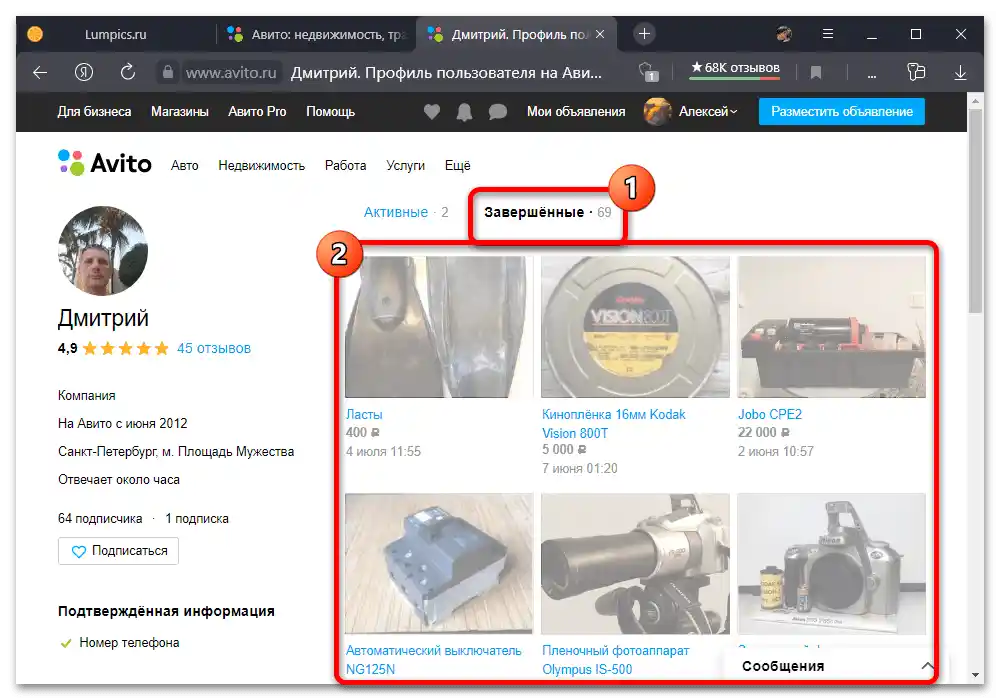Open the downloads arrow icon
Screen dimensions: 1000x700
(x=960, y=73)
